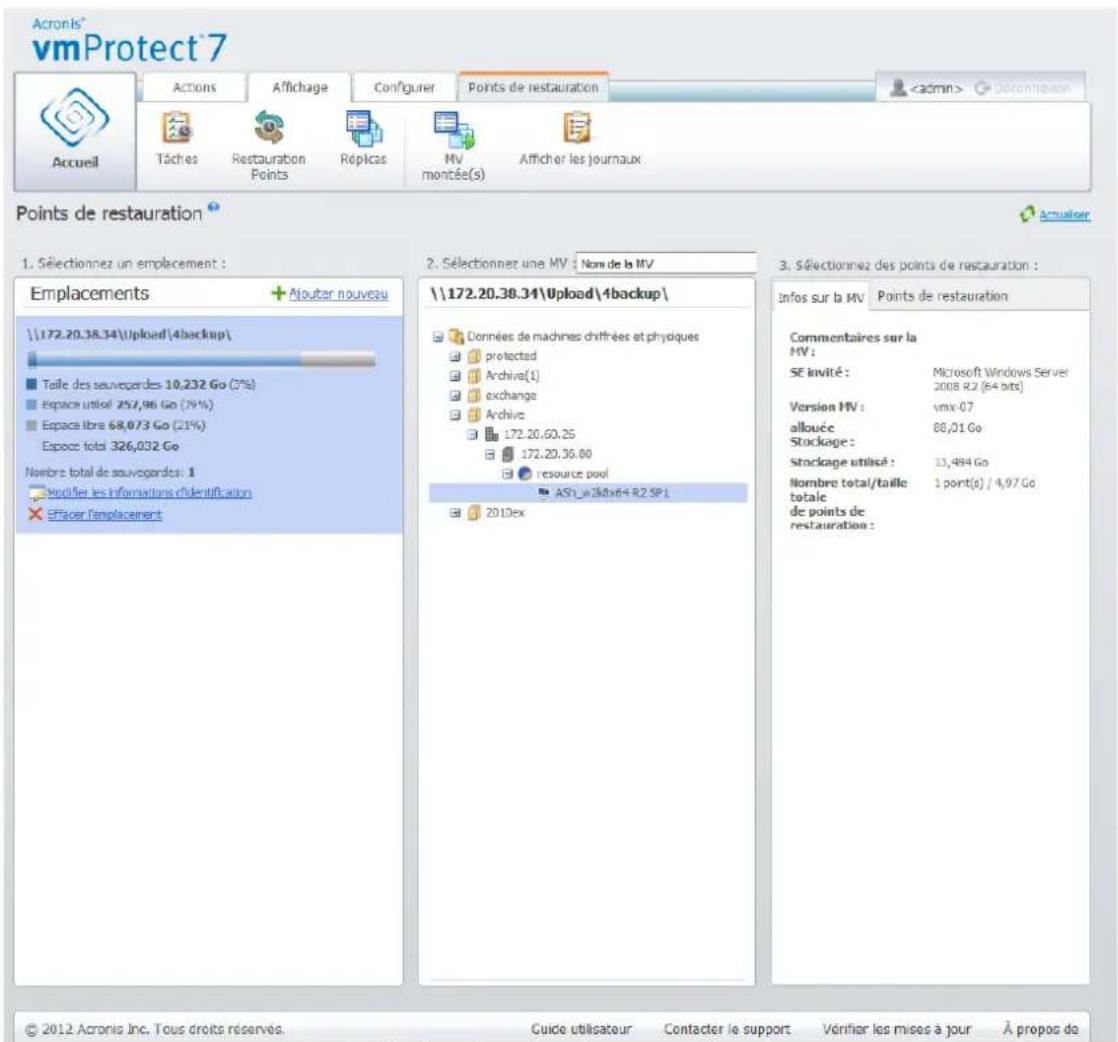The height and width of the screenshot is (1042, 1118).
Task: Click the 2010ex folder icon
Action: pos(474,513)
